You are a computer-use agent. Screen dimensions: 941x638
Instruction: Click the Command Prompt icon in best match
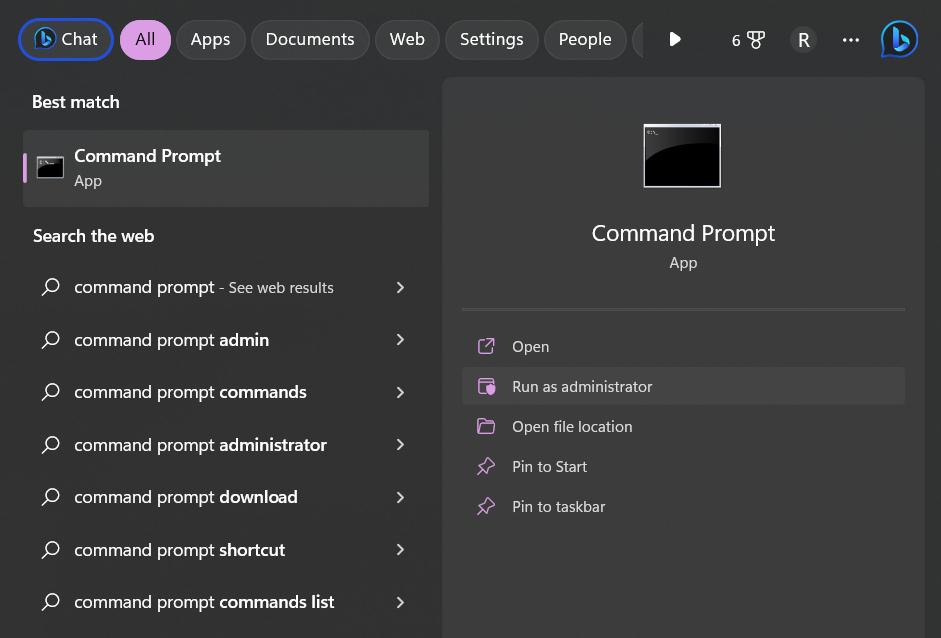50,167
